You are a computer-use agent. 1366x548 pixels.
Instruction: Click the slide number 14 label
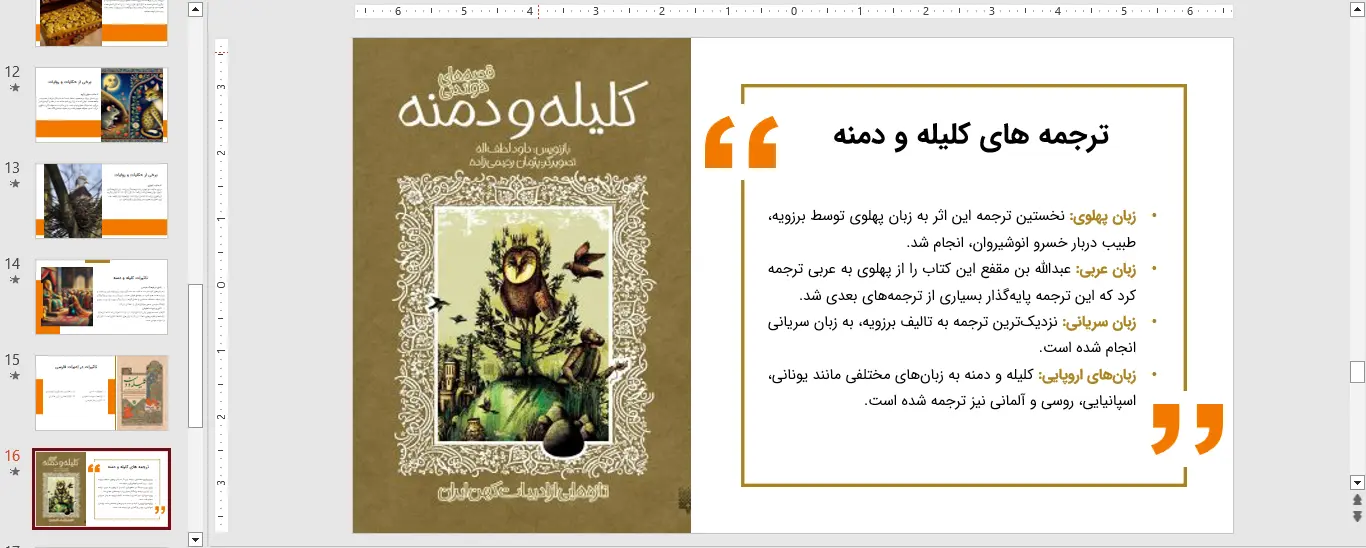pos(13,264)
